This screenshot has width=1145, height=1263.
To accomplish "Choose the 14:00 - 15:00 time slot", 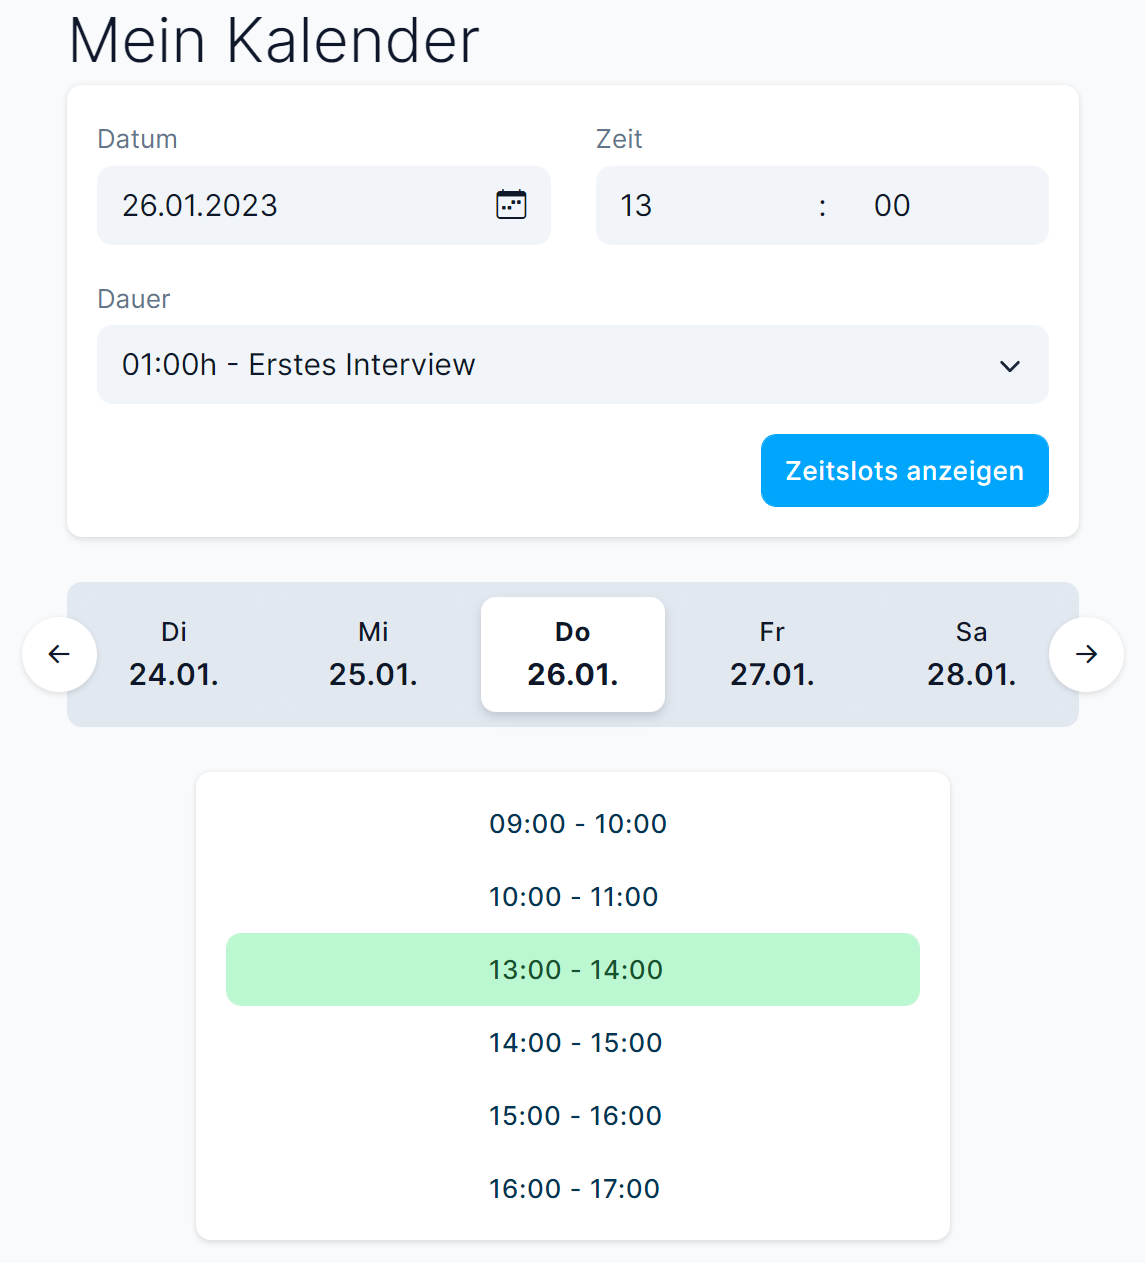I will (x=575, y=1043).
